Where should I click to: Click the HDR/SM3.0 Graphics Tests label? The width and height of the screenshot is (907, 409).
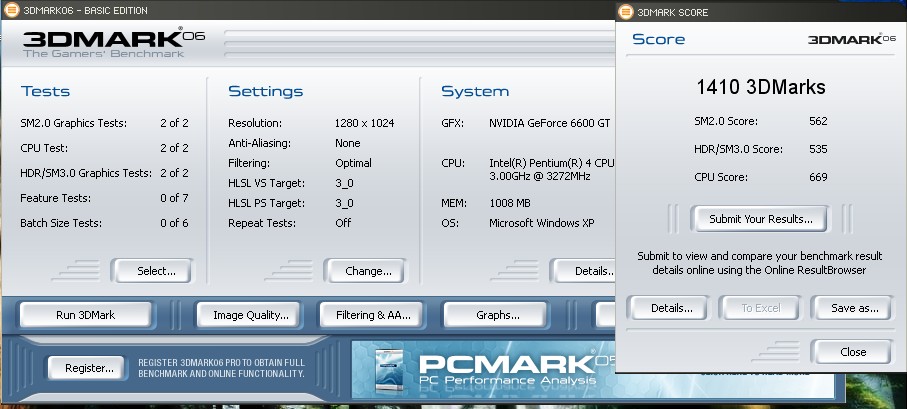[x=86, y=173]
